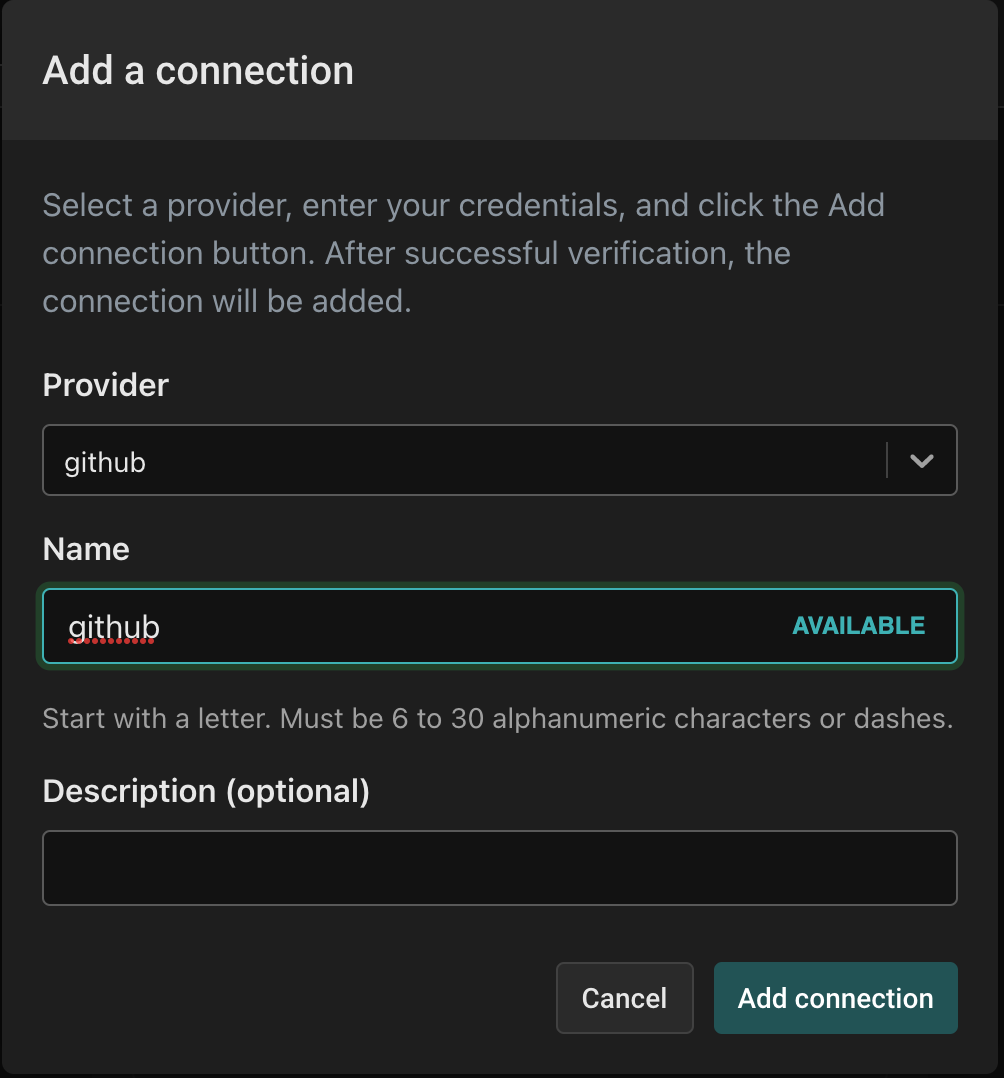1004x1078 pixels.
Task: Click the Add a connection dialog title
Action: [198, 71]
